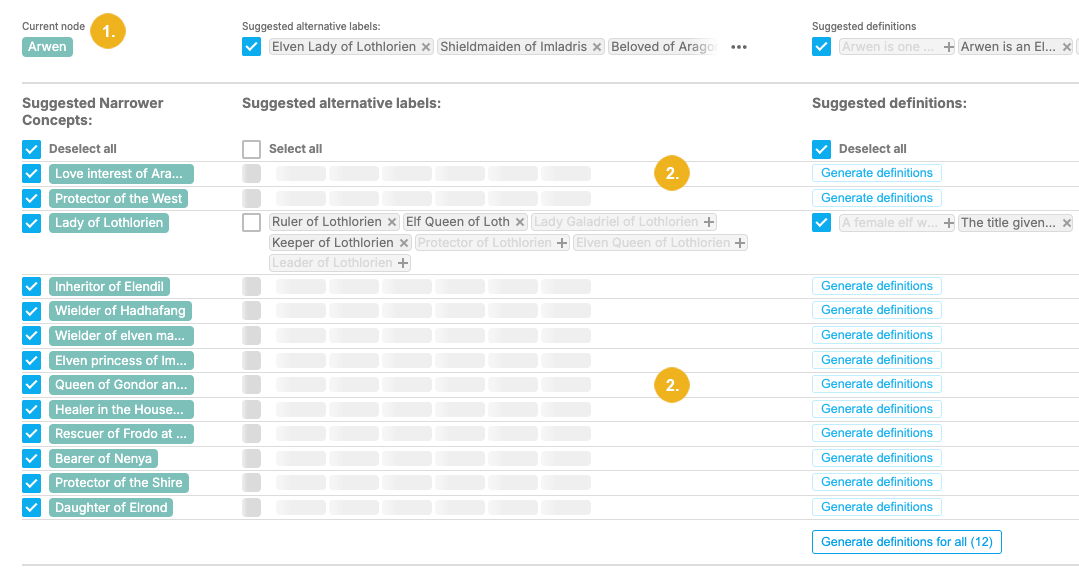Open the 'Daughter of Elrond' concept tag
The image size is (1079, 569).
111,507
